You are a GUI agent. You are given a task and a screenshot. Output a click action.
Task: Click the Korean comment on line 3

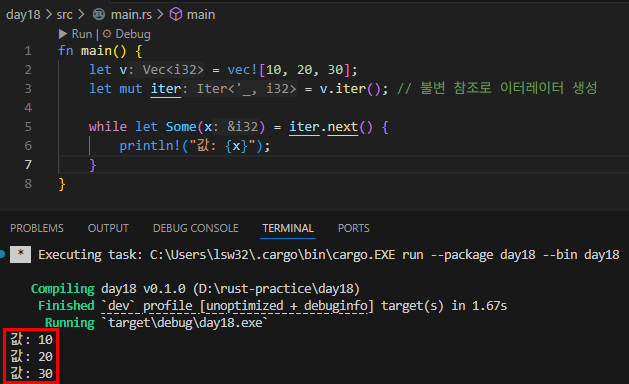point(497,88)
